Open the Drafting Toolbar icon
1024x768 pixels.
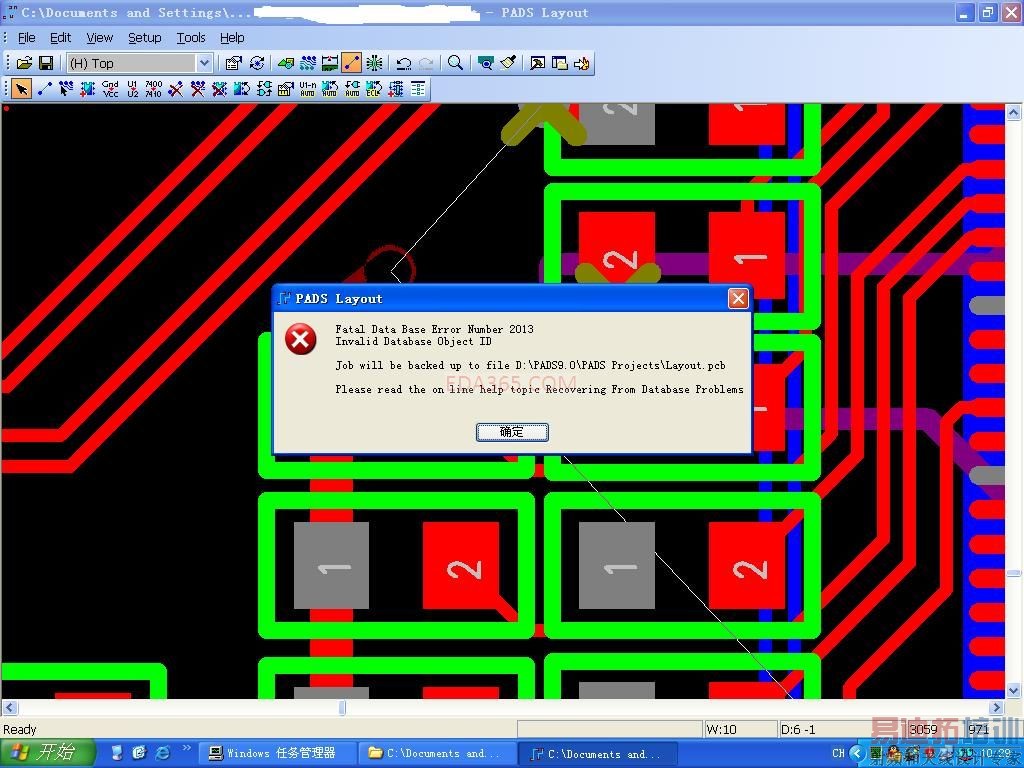coord(285,63)
